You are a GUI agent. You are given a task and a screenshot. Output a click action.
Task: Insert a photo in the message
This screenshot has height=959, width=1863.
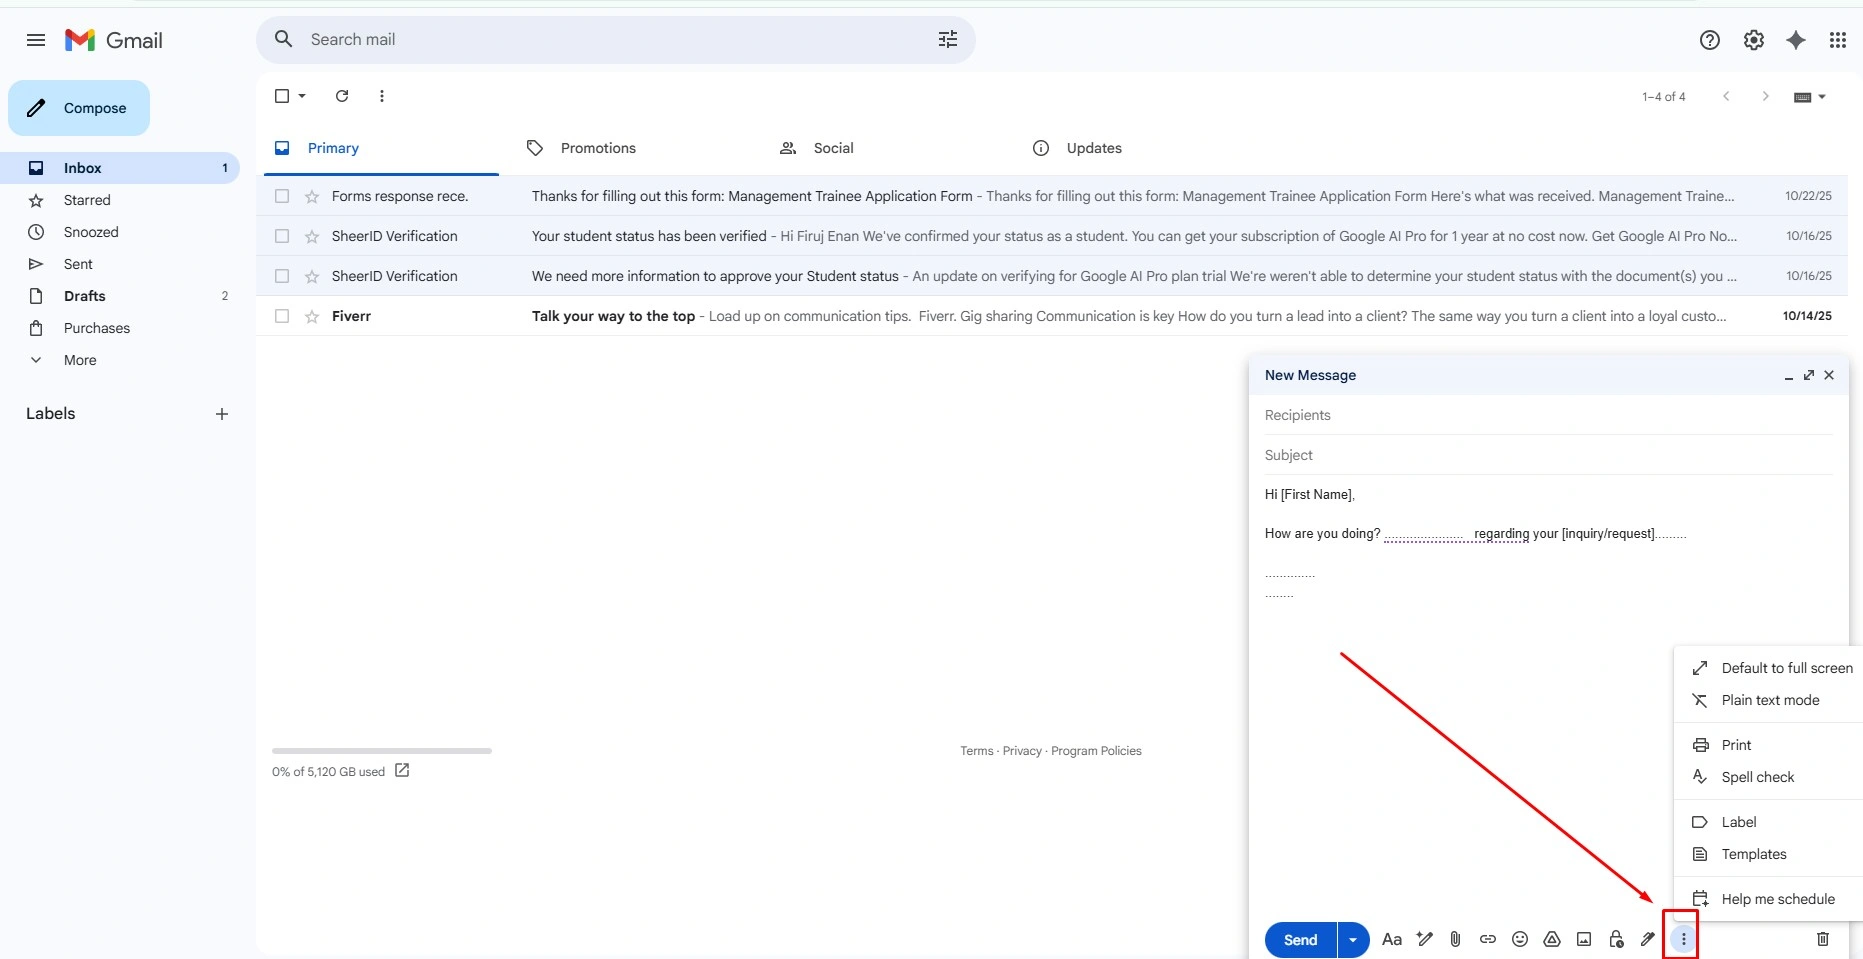click(1584, 939)
